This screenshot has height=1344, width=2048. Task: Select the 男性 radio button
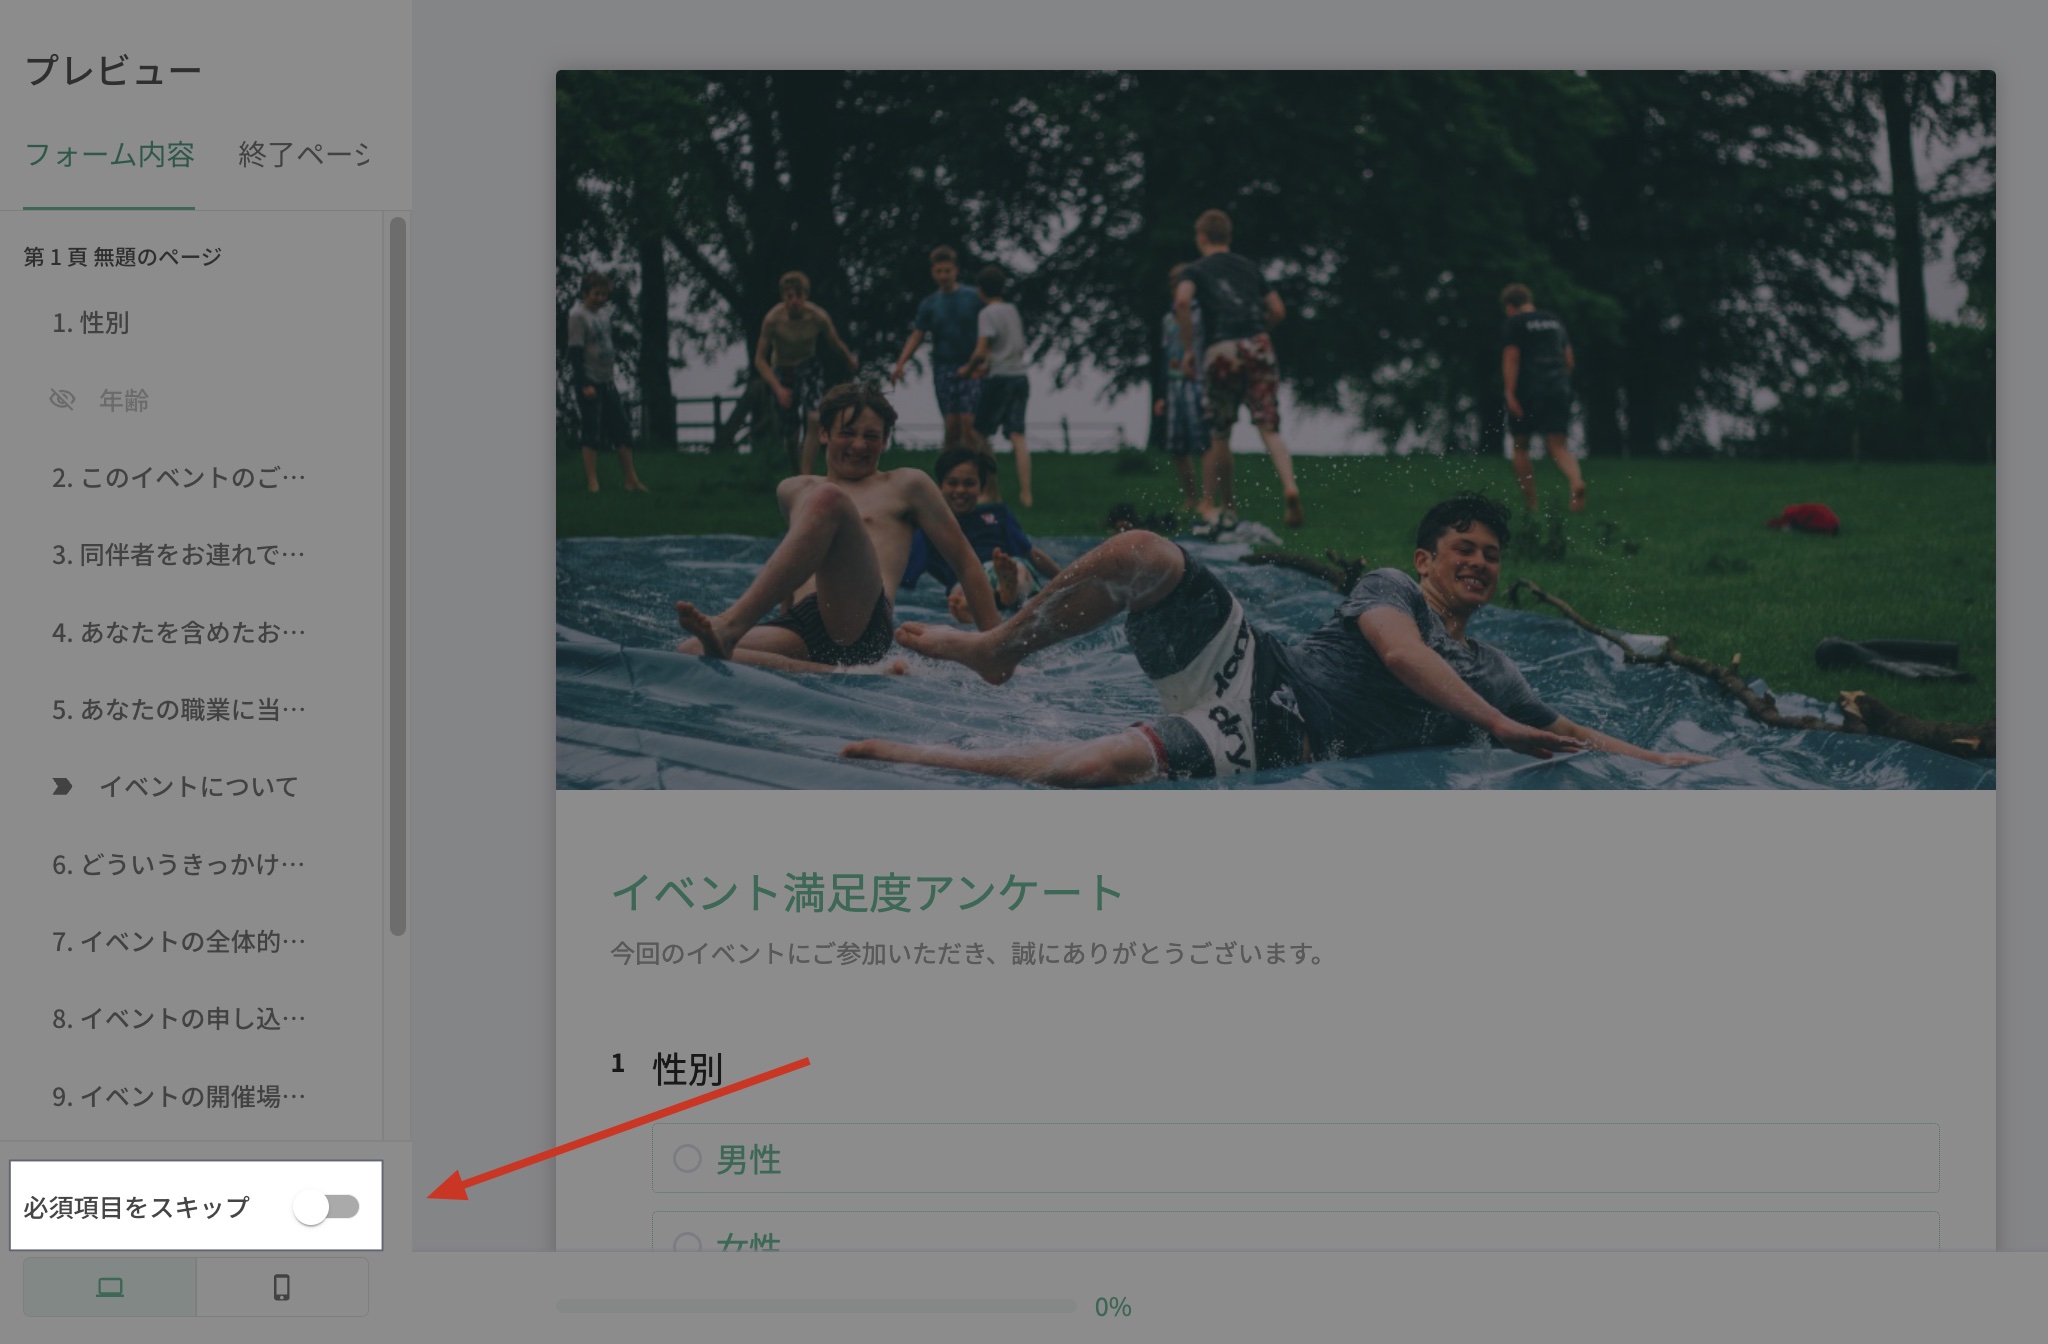coord(687,1159)
